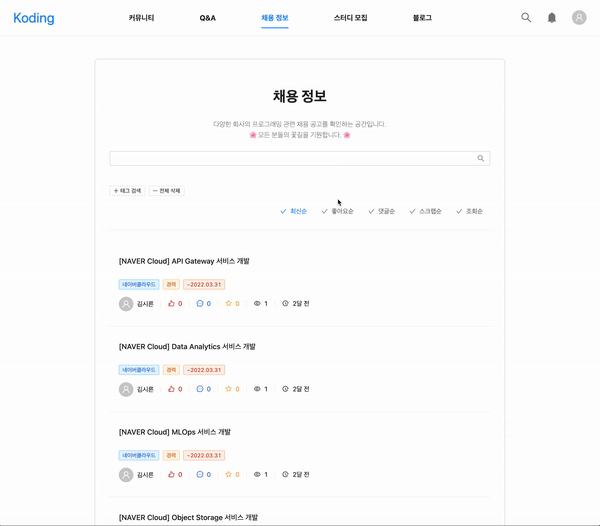This screenshot has width=600, height=526.
Task: Click scrap star icon on MLOps post
Action: pyautogui.click(x=228, y=474)
